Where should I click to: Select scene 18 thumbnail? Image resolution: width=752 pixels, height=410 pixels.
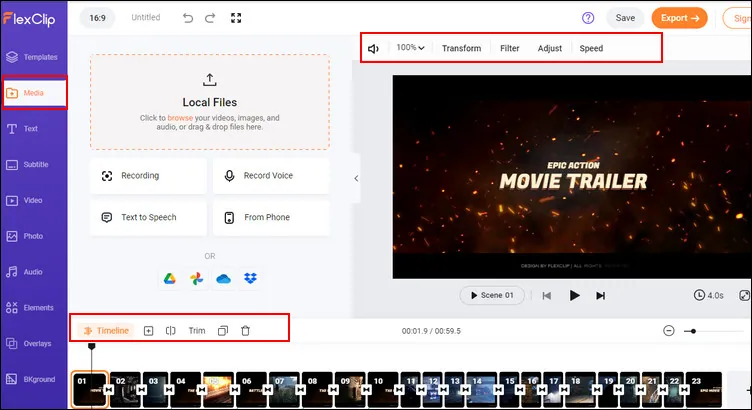tap(580, 389)
